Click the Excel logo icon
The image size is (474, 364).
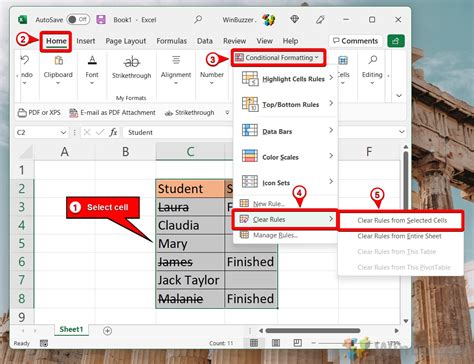(22, 20)
